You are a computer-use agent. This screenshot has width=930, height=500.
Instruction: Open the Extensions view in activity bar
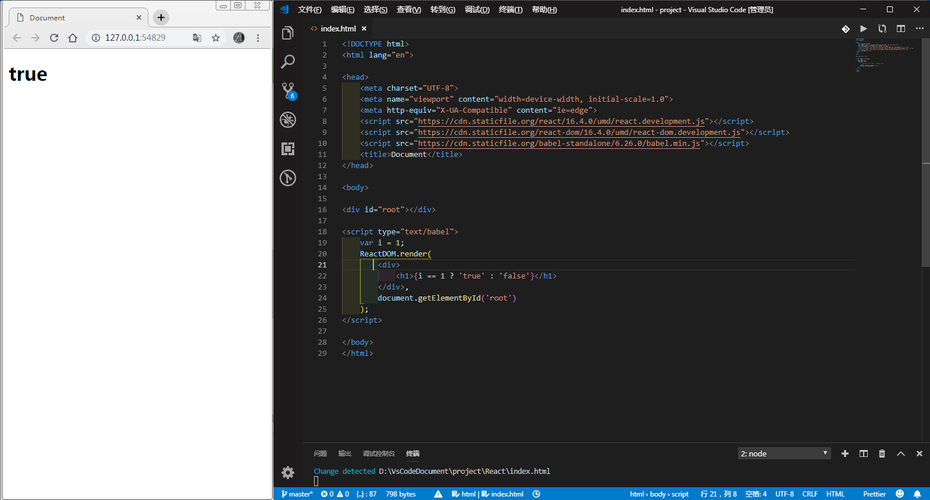(x=288, y=149)
